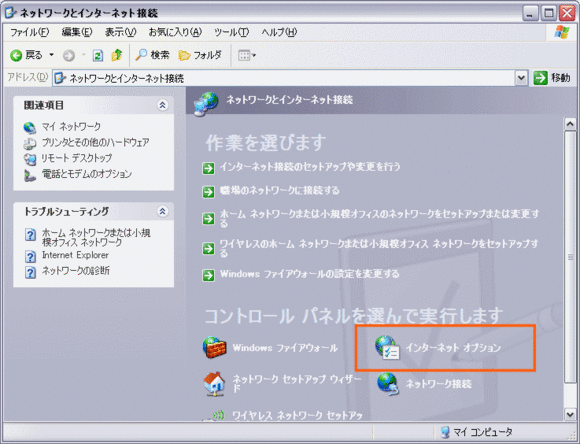Toggle the Folders toolbar button
This screenshot has height=444, width=580.
pos(200,55)
